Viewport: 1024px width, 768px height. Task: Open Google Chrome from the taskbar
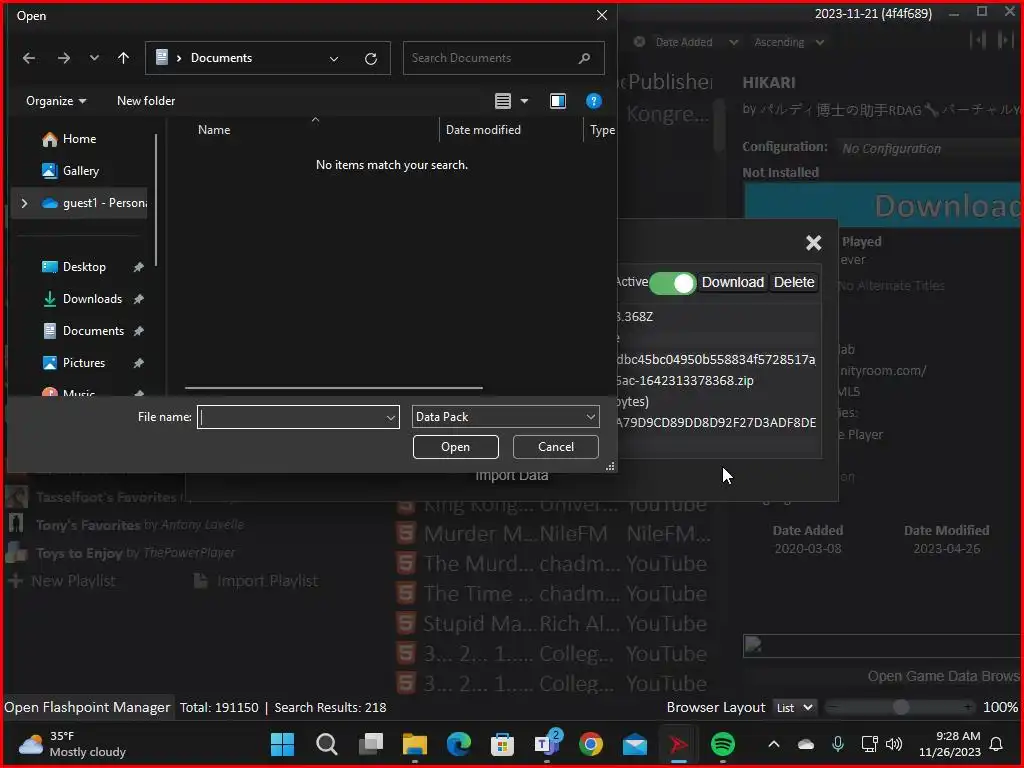(x=590, y=744)
